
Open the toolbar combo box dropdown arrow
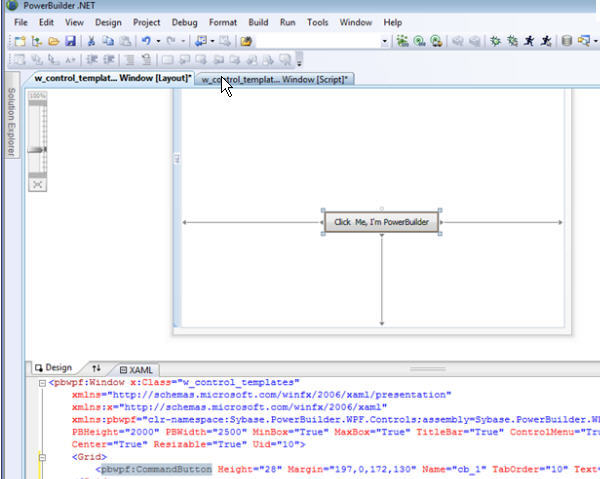pos(385,41)
